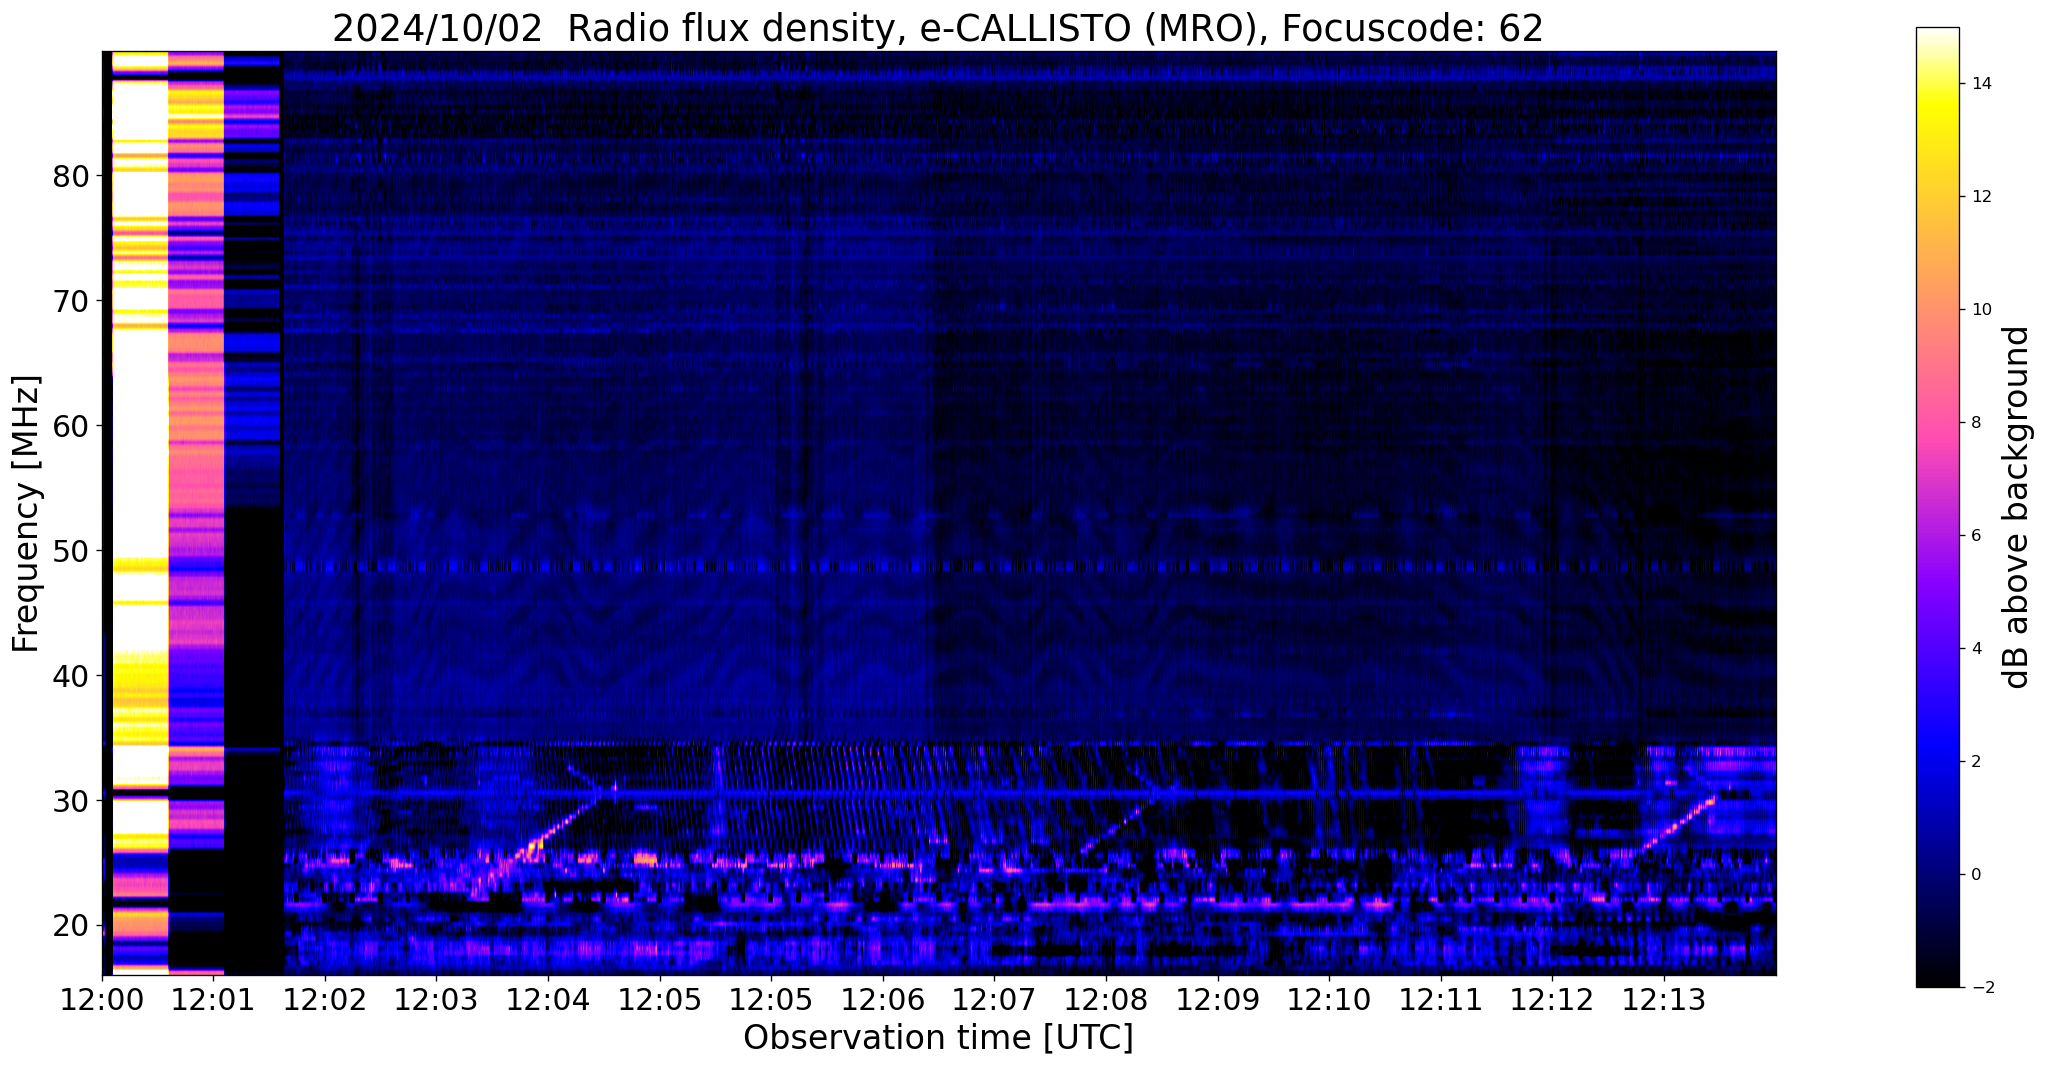2047x1067 pixels.
Task: Click the 12:13 time tick label
Action: pyautogui.click(x=1664, y=1000)
